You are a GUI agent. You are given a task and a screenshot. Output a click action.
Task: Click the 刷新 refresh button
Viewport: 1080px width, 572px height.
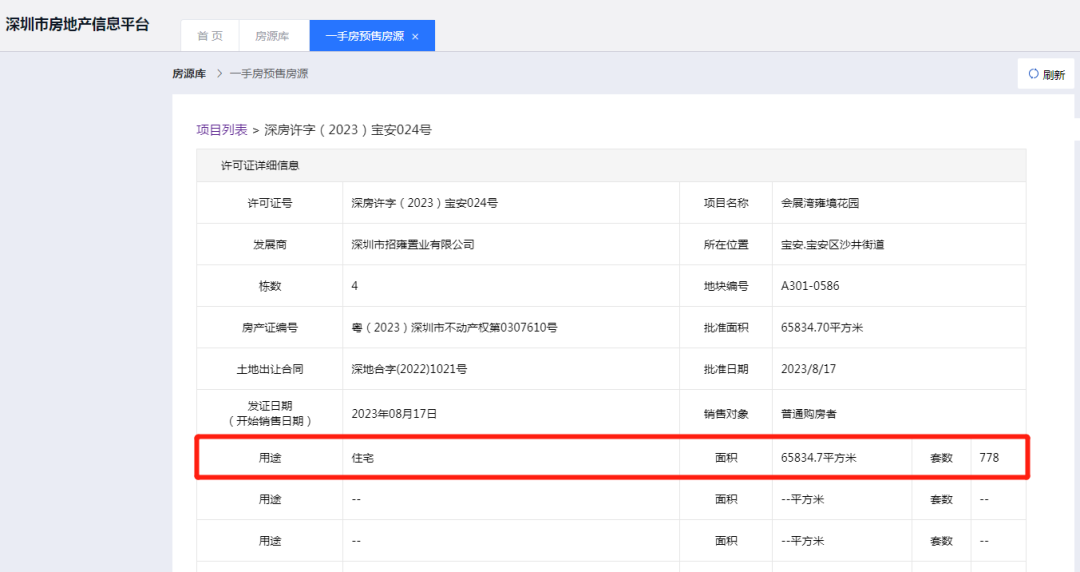tap(1046, 74)
